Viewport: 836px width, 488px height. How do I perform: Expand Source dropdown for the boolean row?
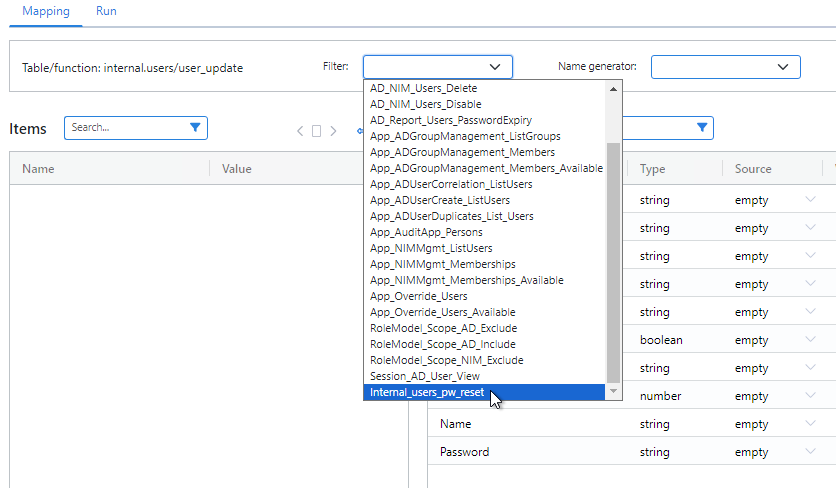pyautogui.click(x=810, y=340)
